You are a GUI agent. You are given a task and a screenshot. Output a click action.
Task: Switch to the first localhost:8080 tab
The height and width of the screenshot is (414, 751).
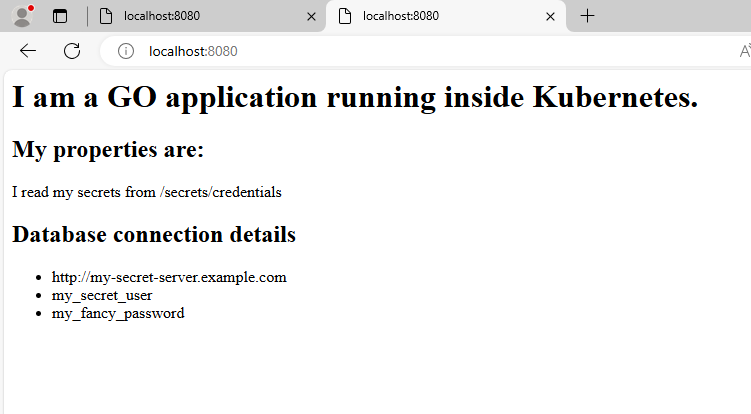click(x=206, y=16)
